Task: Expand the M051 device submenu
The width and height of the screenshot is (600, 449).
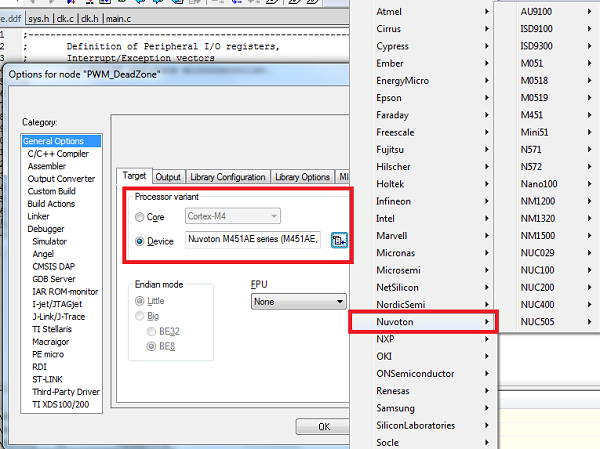Action: [x=547, y=63]
